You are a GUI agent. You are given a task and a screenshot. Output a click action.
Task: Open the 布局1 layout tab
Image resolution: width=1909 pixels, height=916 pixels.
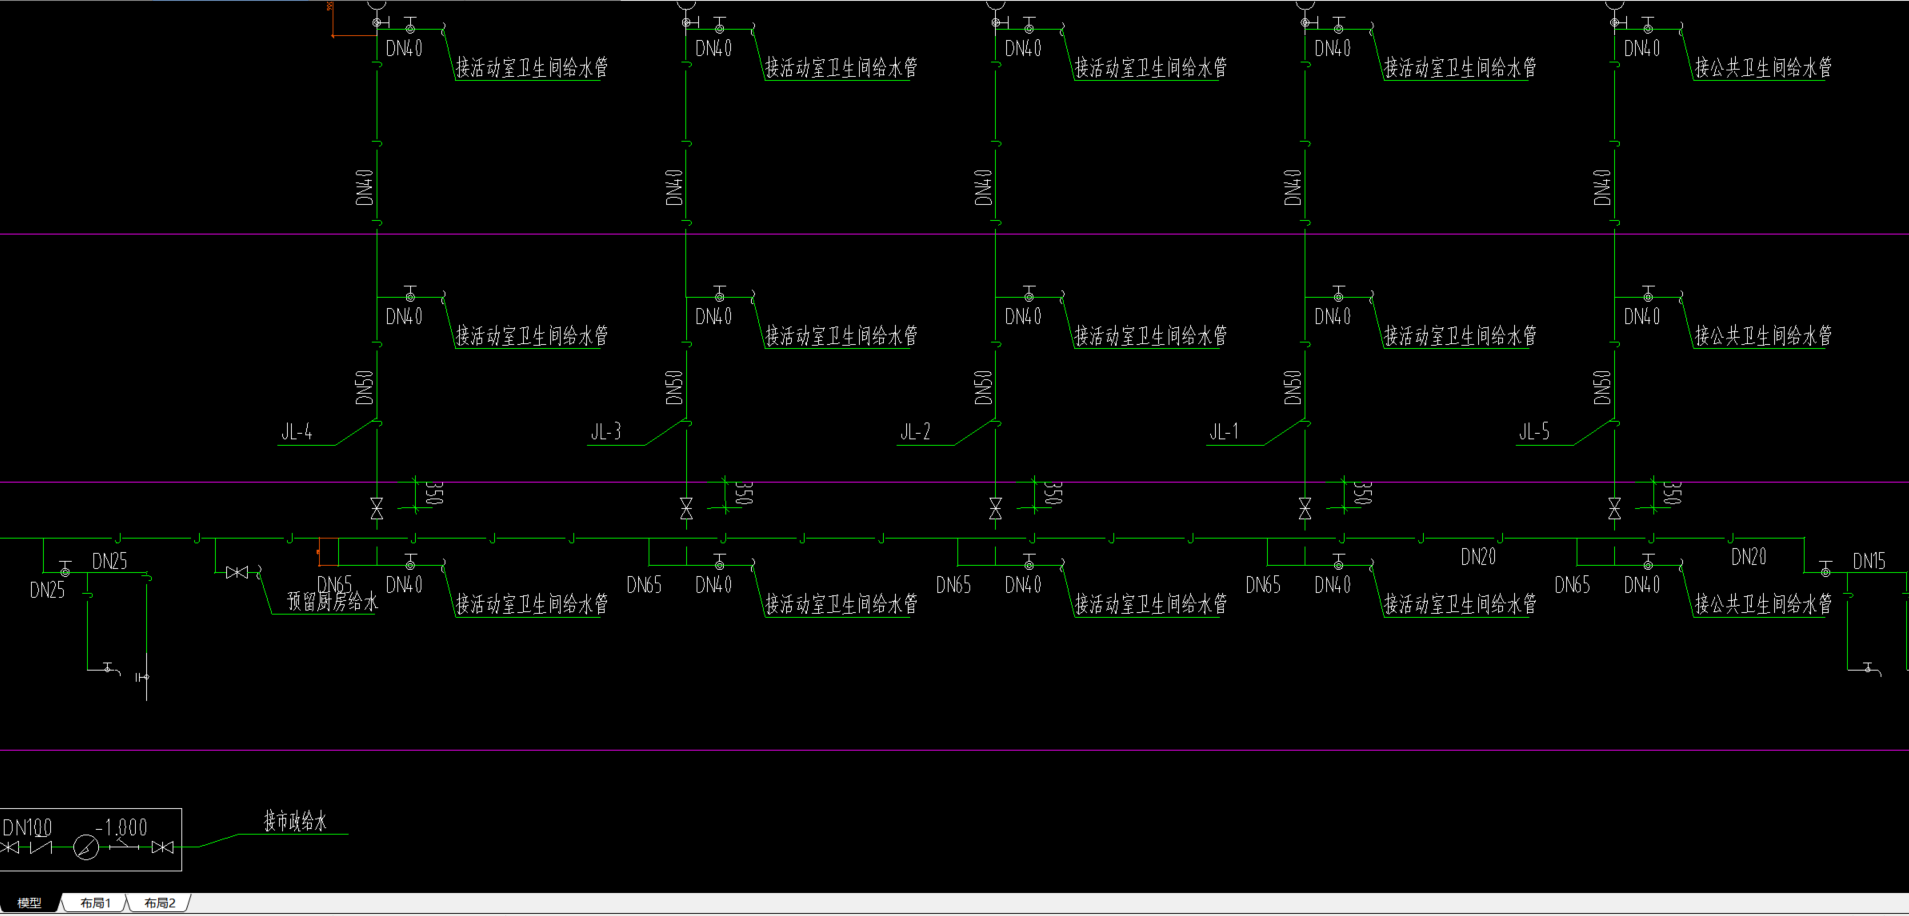coord(95,903)
